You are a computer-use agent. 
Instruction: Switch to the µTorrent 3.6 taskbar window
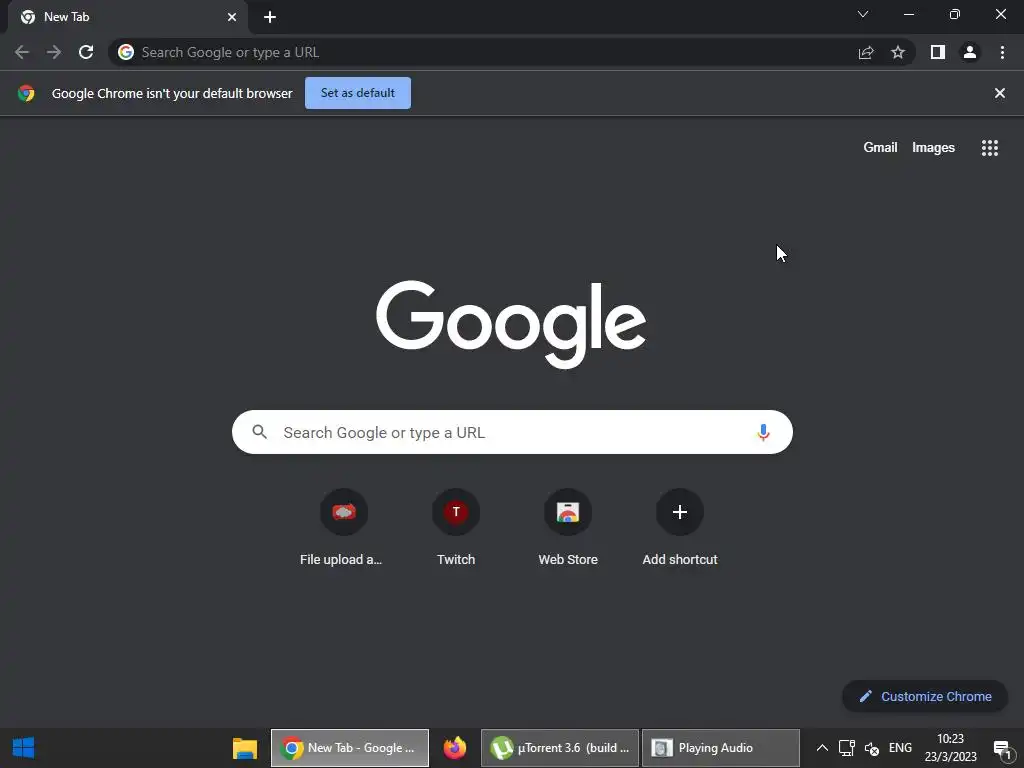pyautogui.click(x=560, y=748)
